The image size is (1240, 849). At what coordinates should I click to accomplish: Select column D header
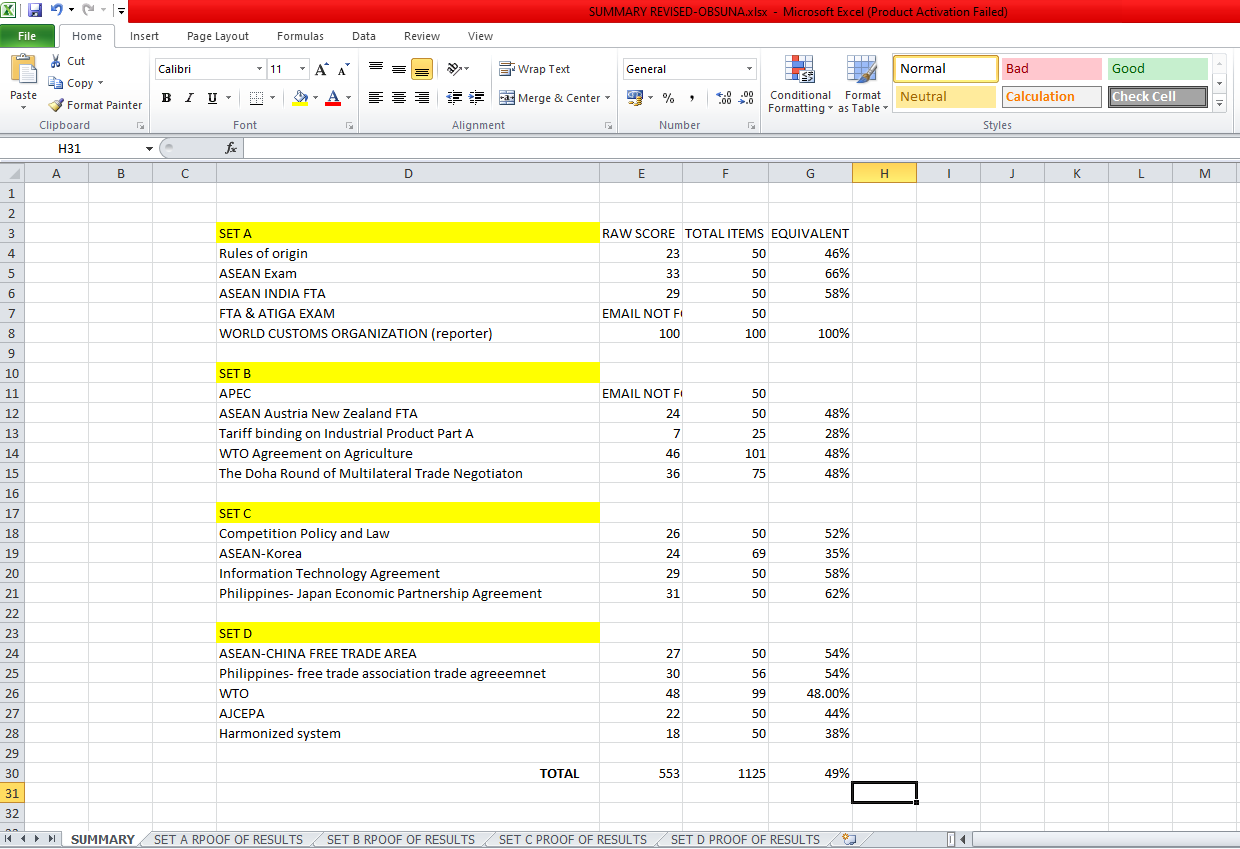coord(408,173)
